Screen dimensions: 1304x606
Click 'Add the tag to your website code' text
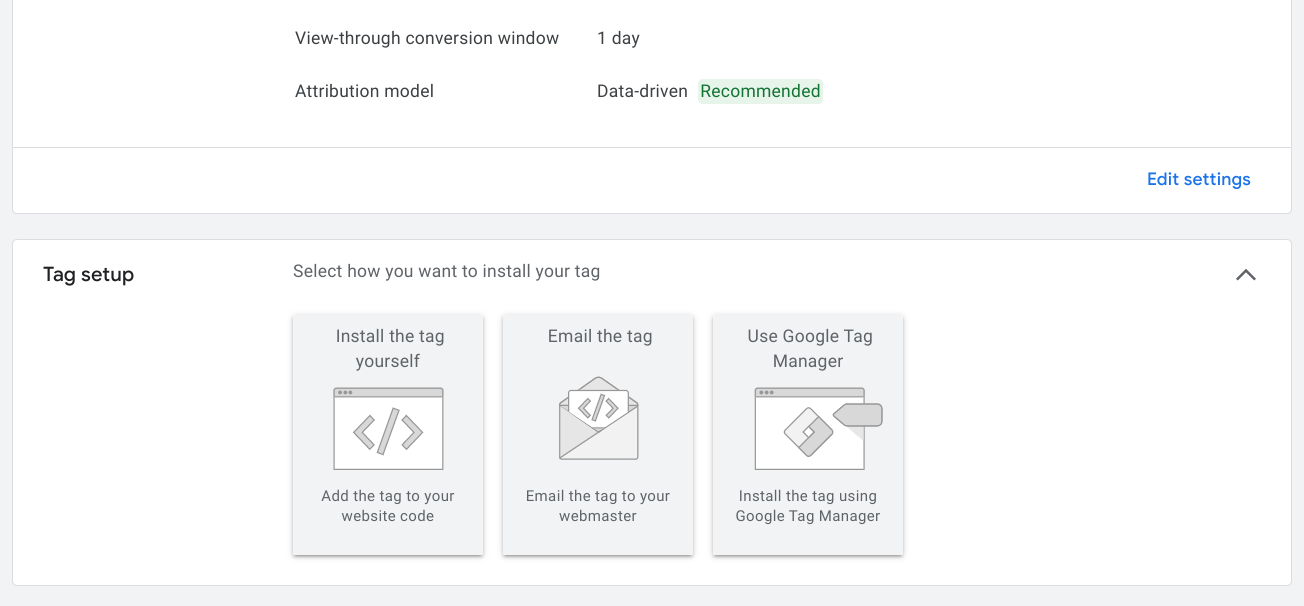tap(388, 506)
